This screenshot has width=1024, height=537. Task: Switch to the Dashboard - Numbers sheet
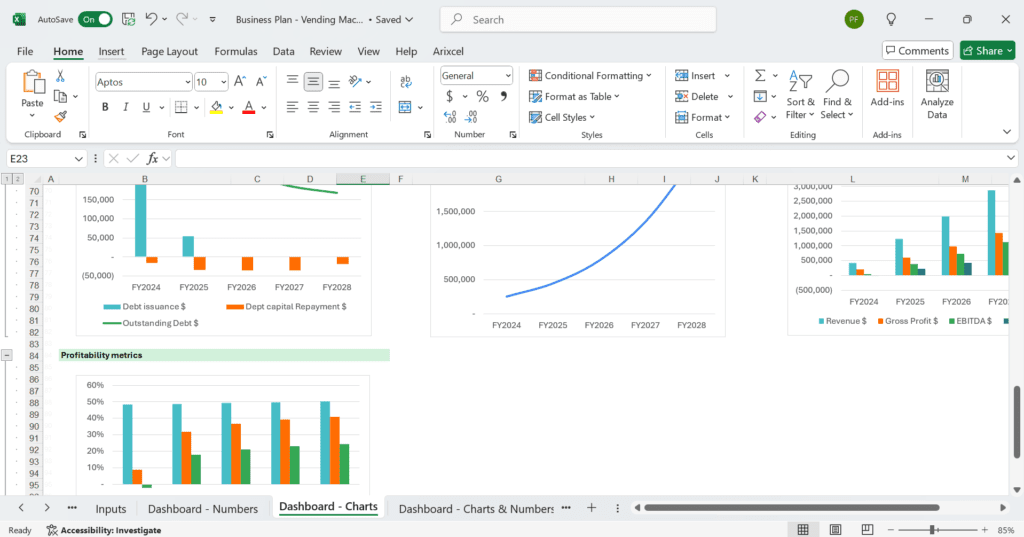click(x=203, y=508)
